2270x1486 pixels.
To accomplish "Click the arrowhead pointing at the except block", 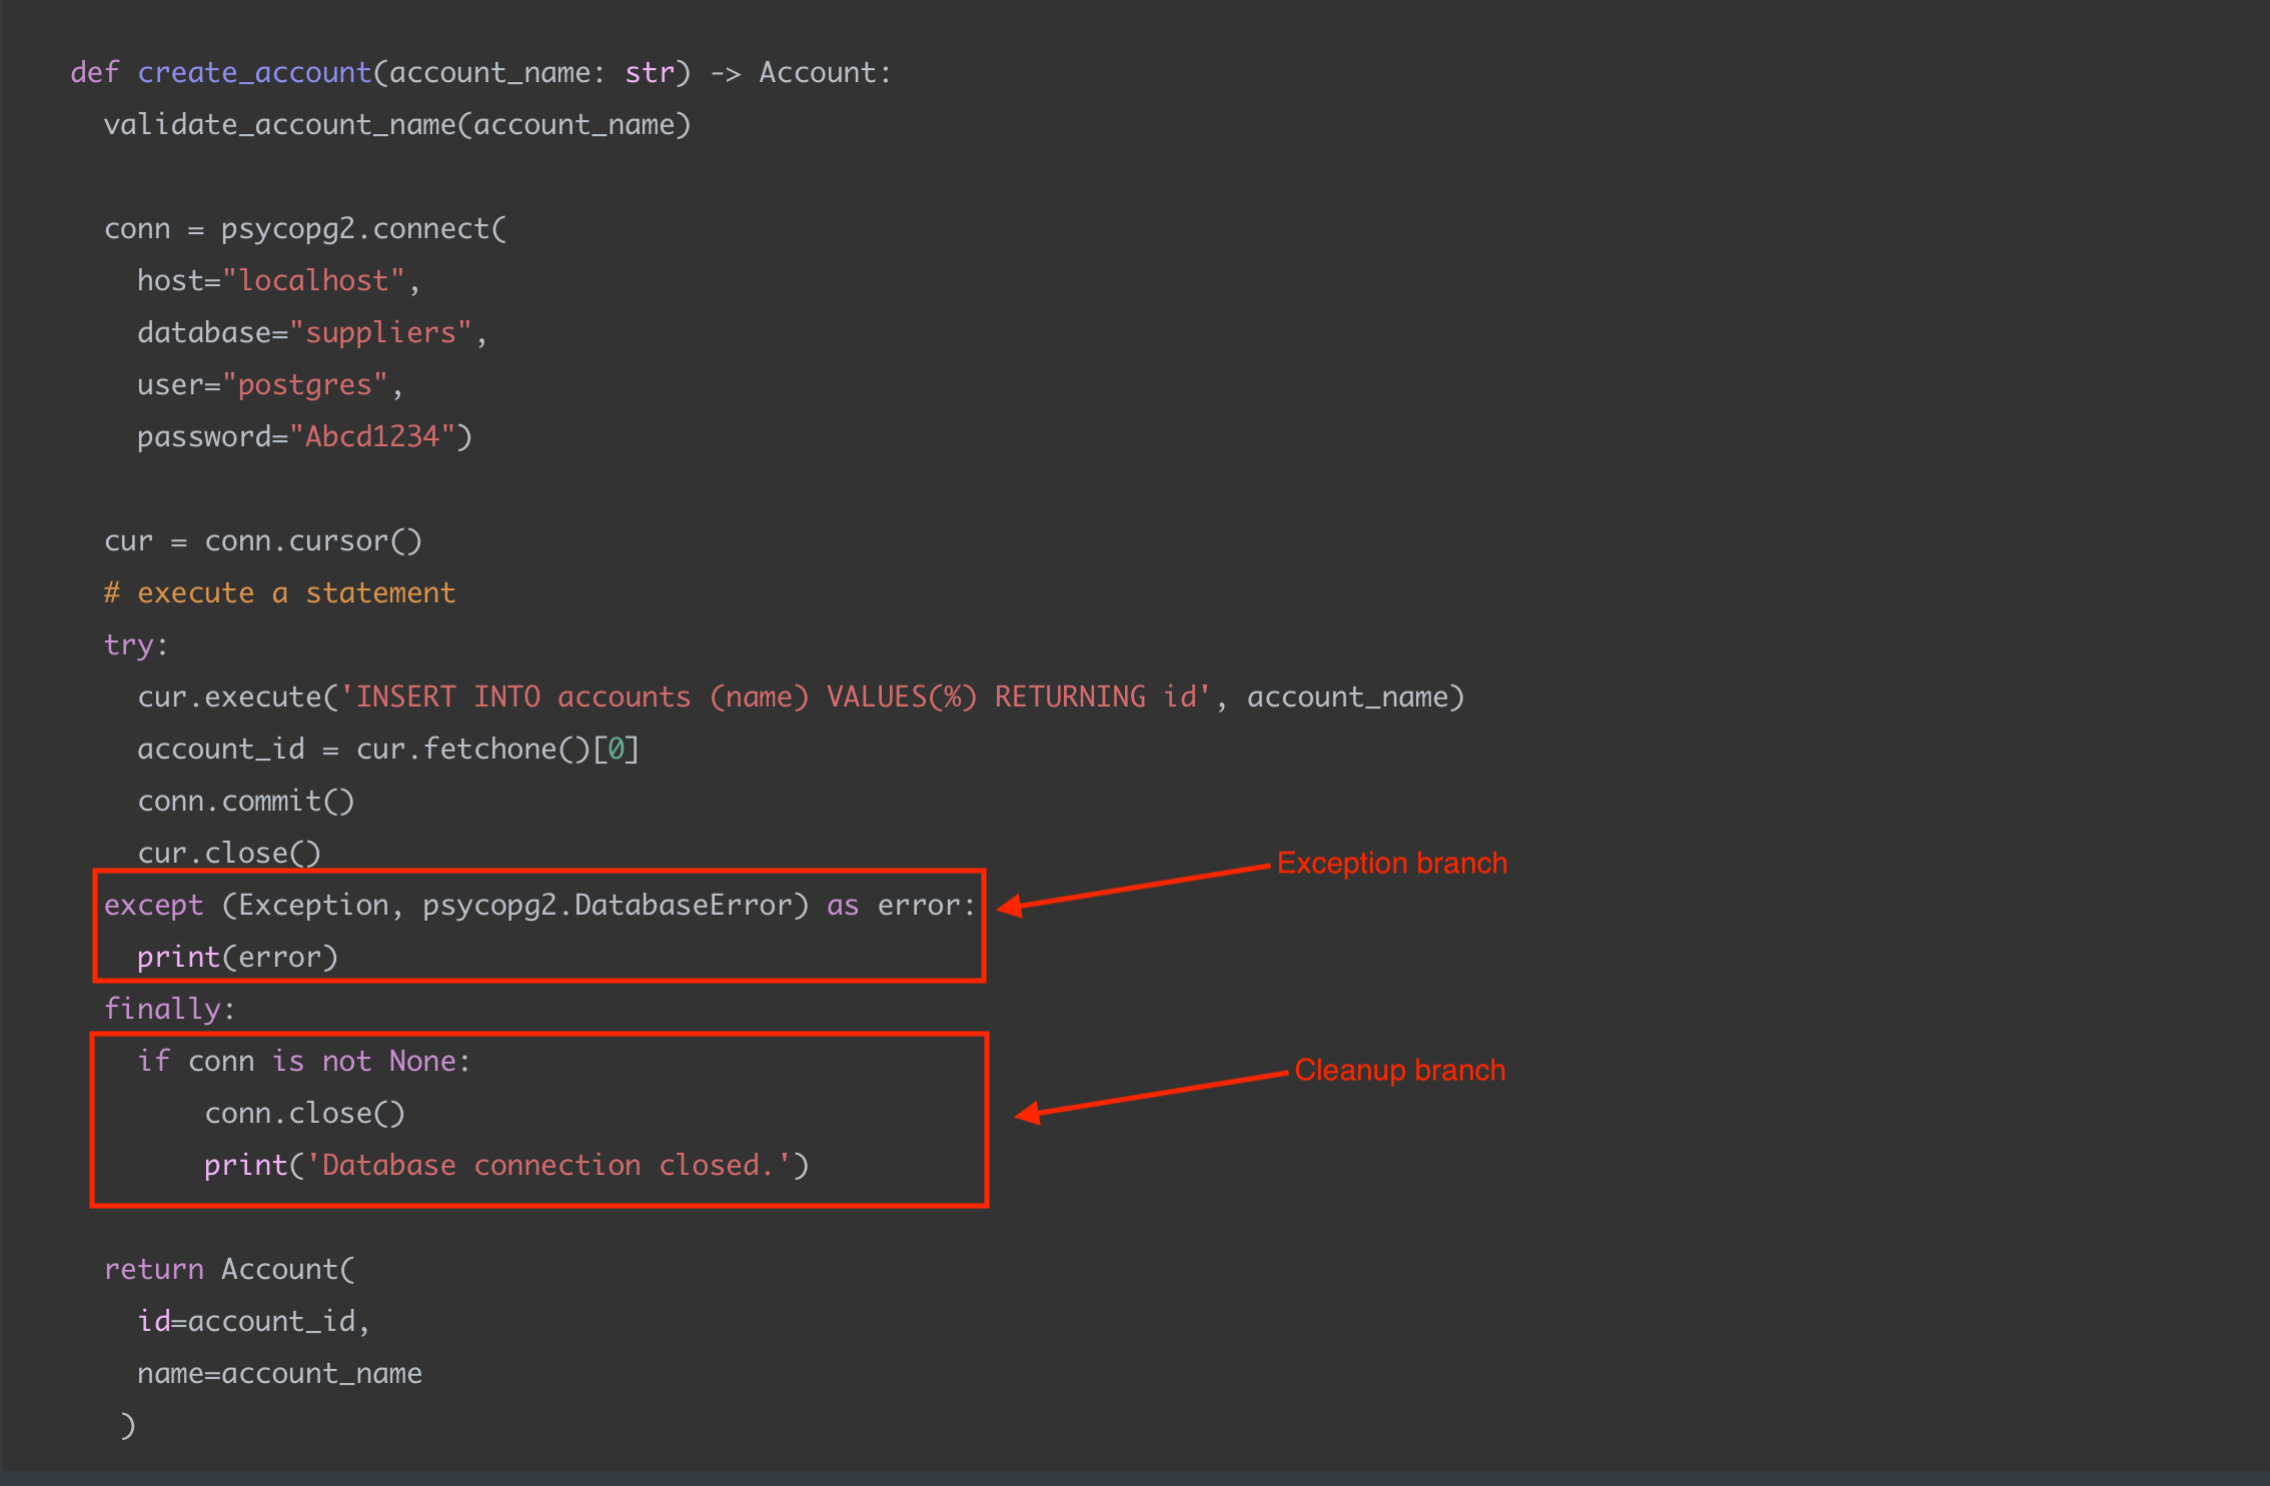I will pos(1011,907).
